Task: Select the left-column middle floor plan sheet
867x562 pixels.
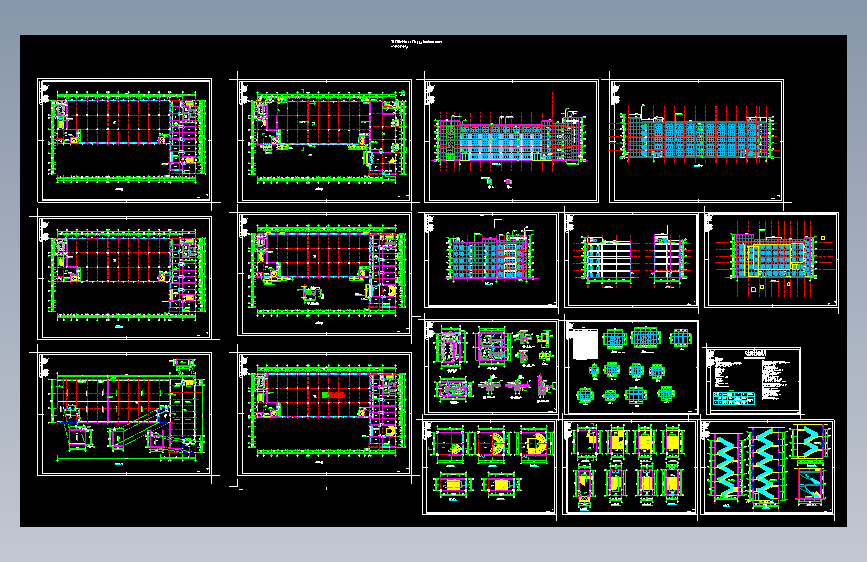Action: tap(124, 278)
